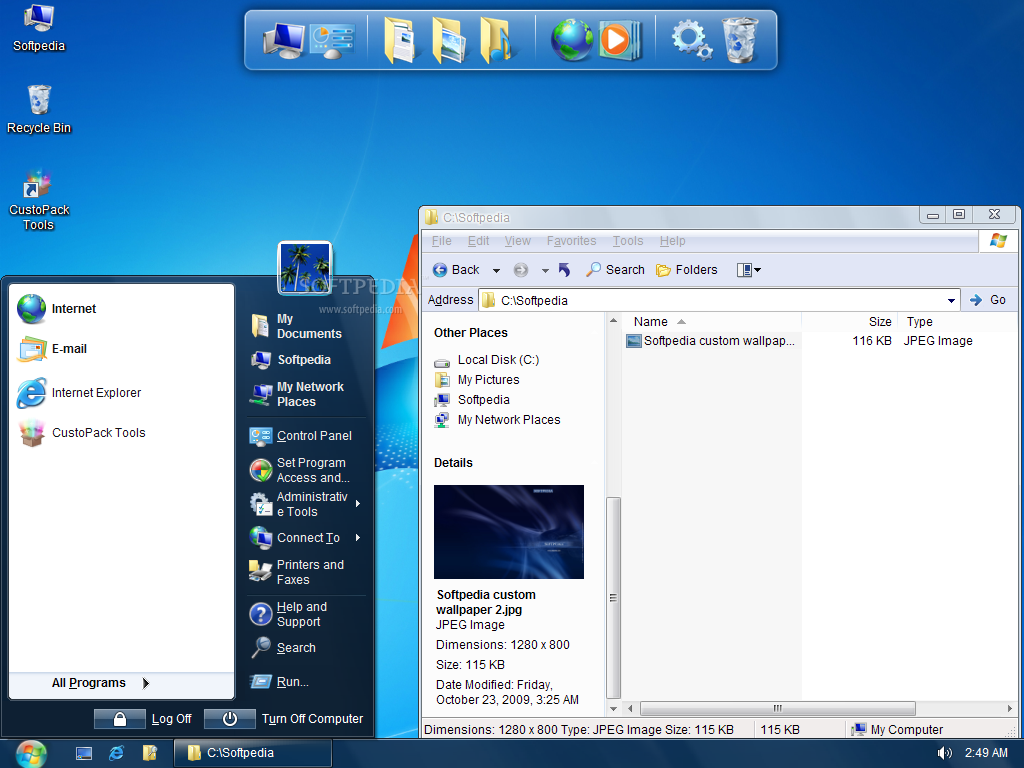
Task: Open the address bar dropdown arrow
Action: (x=952, y=300)
